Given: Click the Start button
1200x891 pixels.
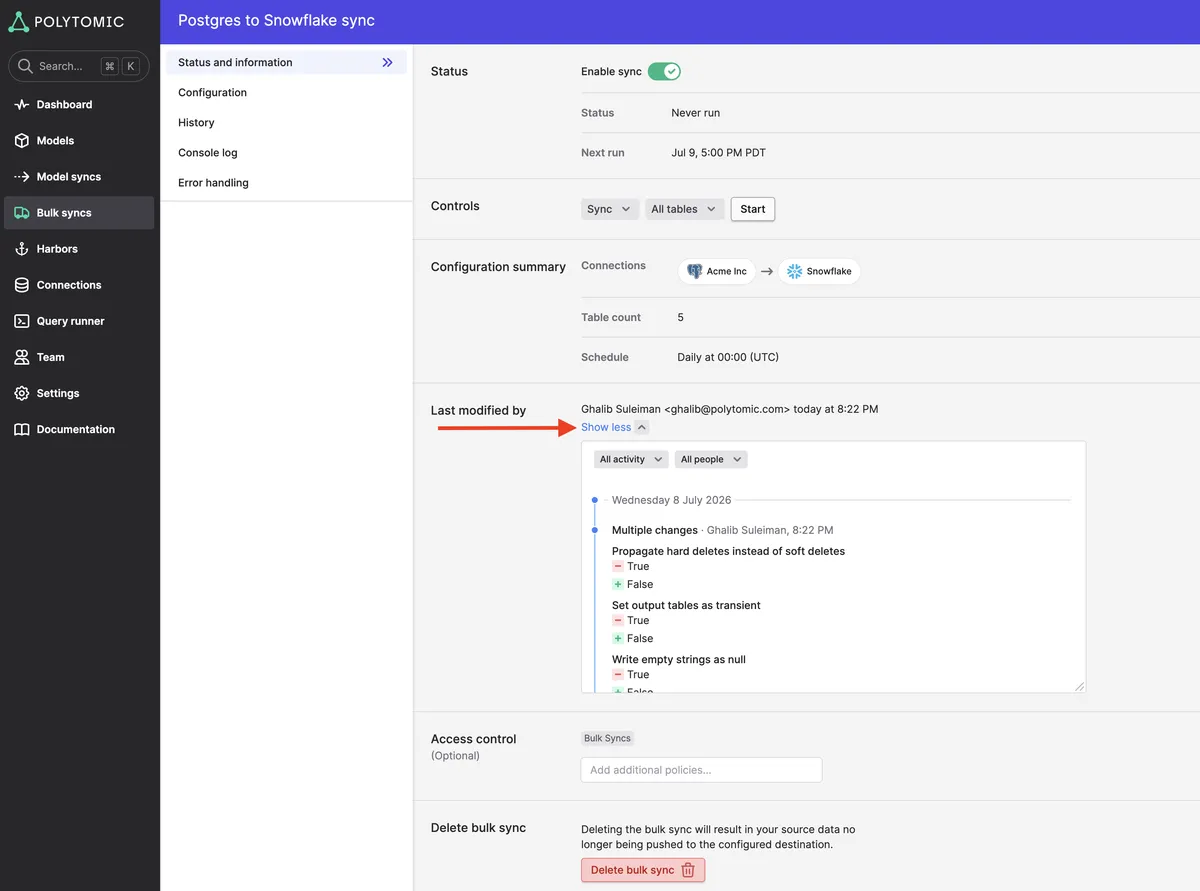Looking at the screenshot, I should pyautogui.click(x=753, y=209).
